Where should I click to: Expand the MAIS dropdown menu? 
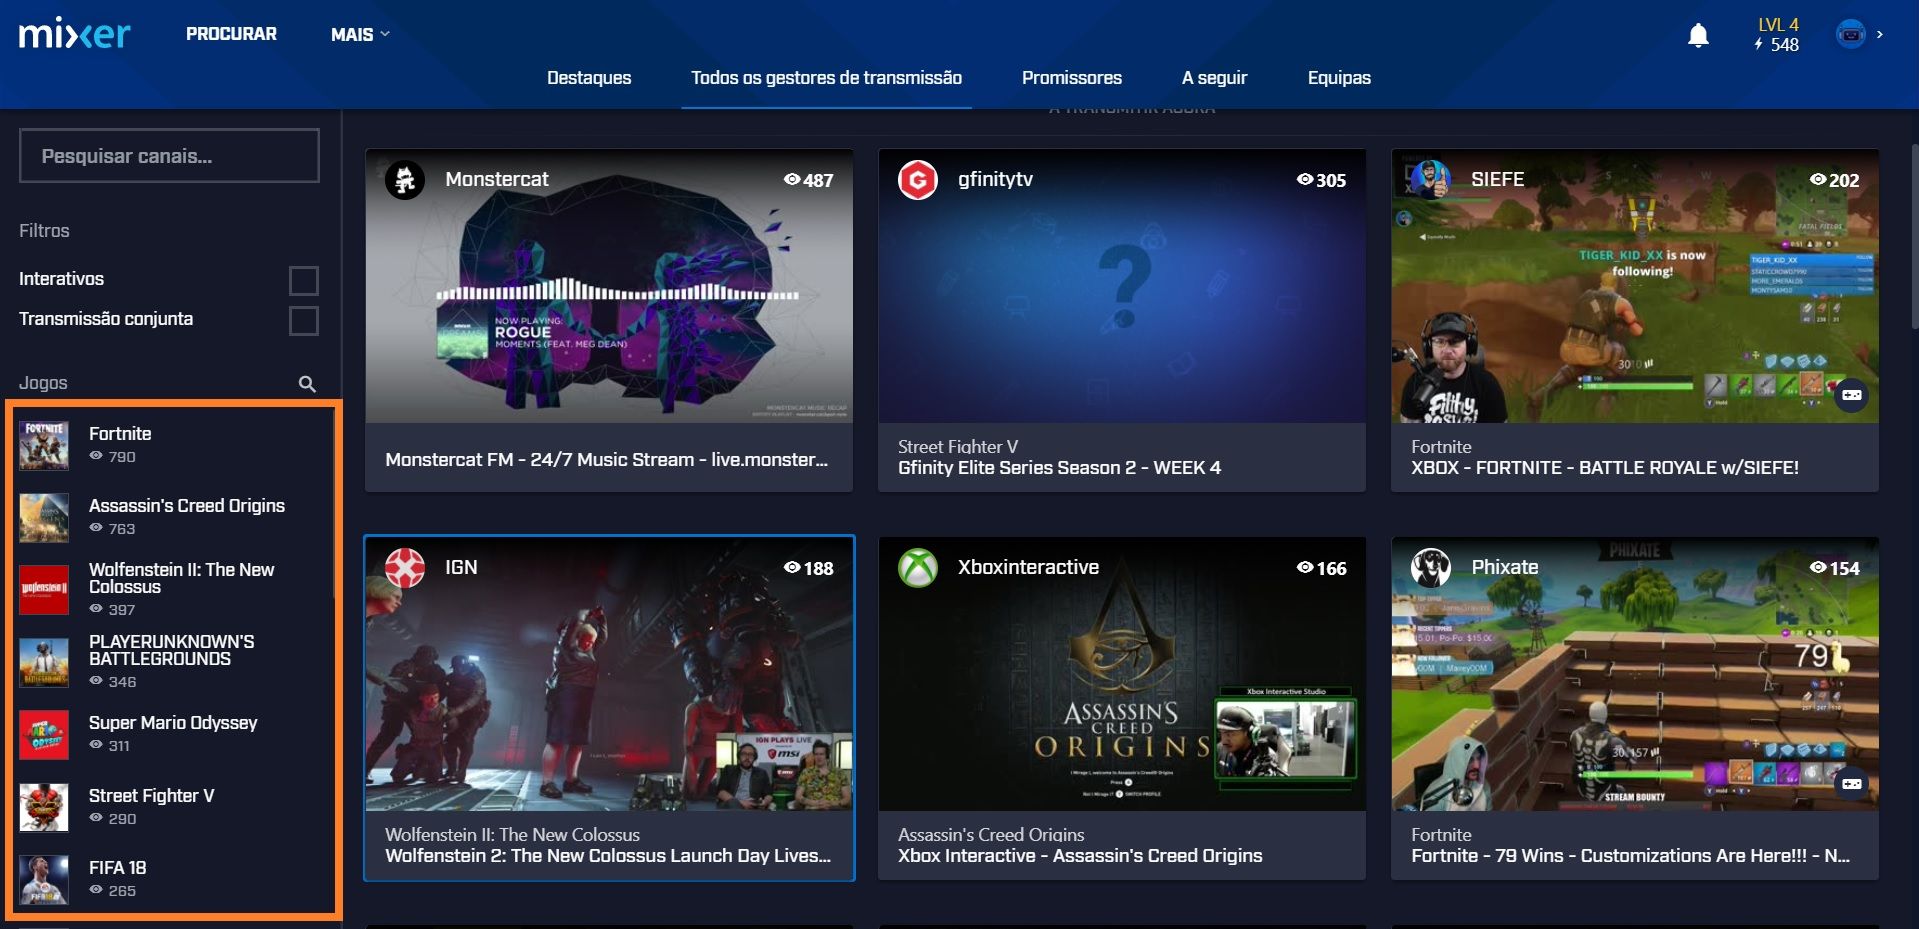(360, 34)
